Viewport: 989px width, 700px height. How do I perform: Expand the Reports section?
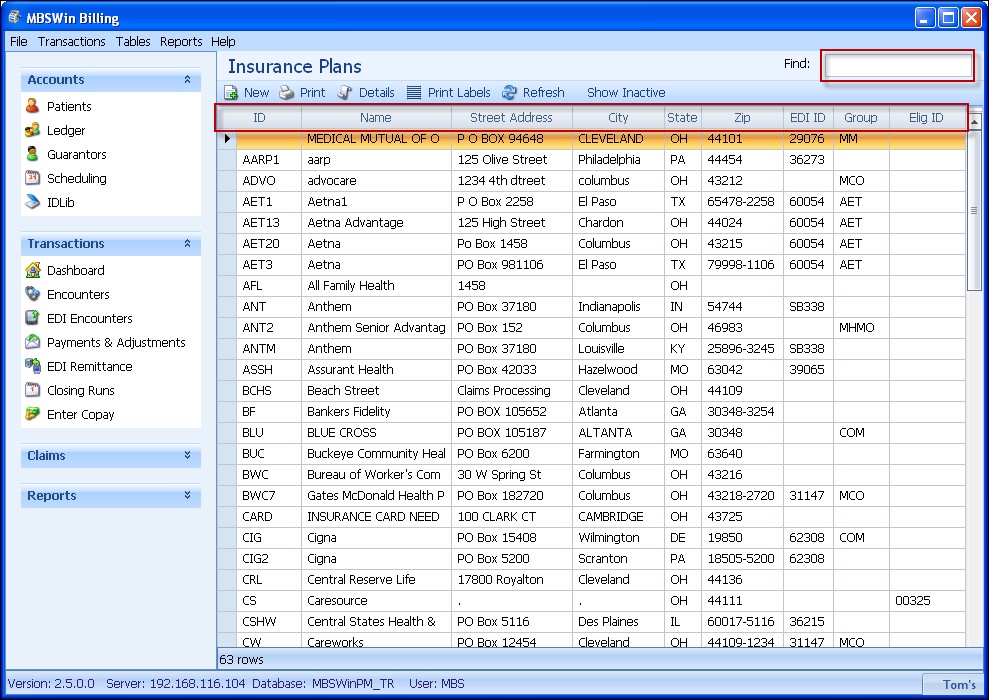[110, 496]
